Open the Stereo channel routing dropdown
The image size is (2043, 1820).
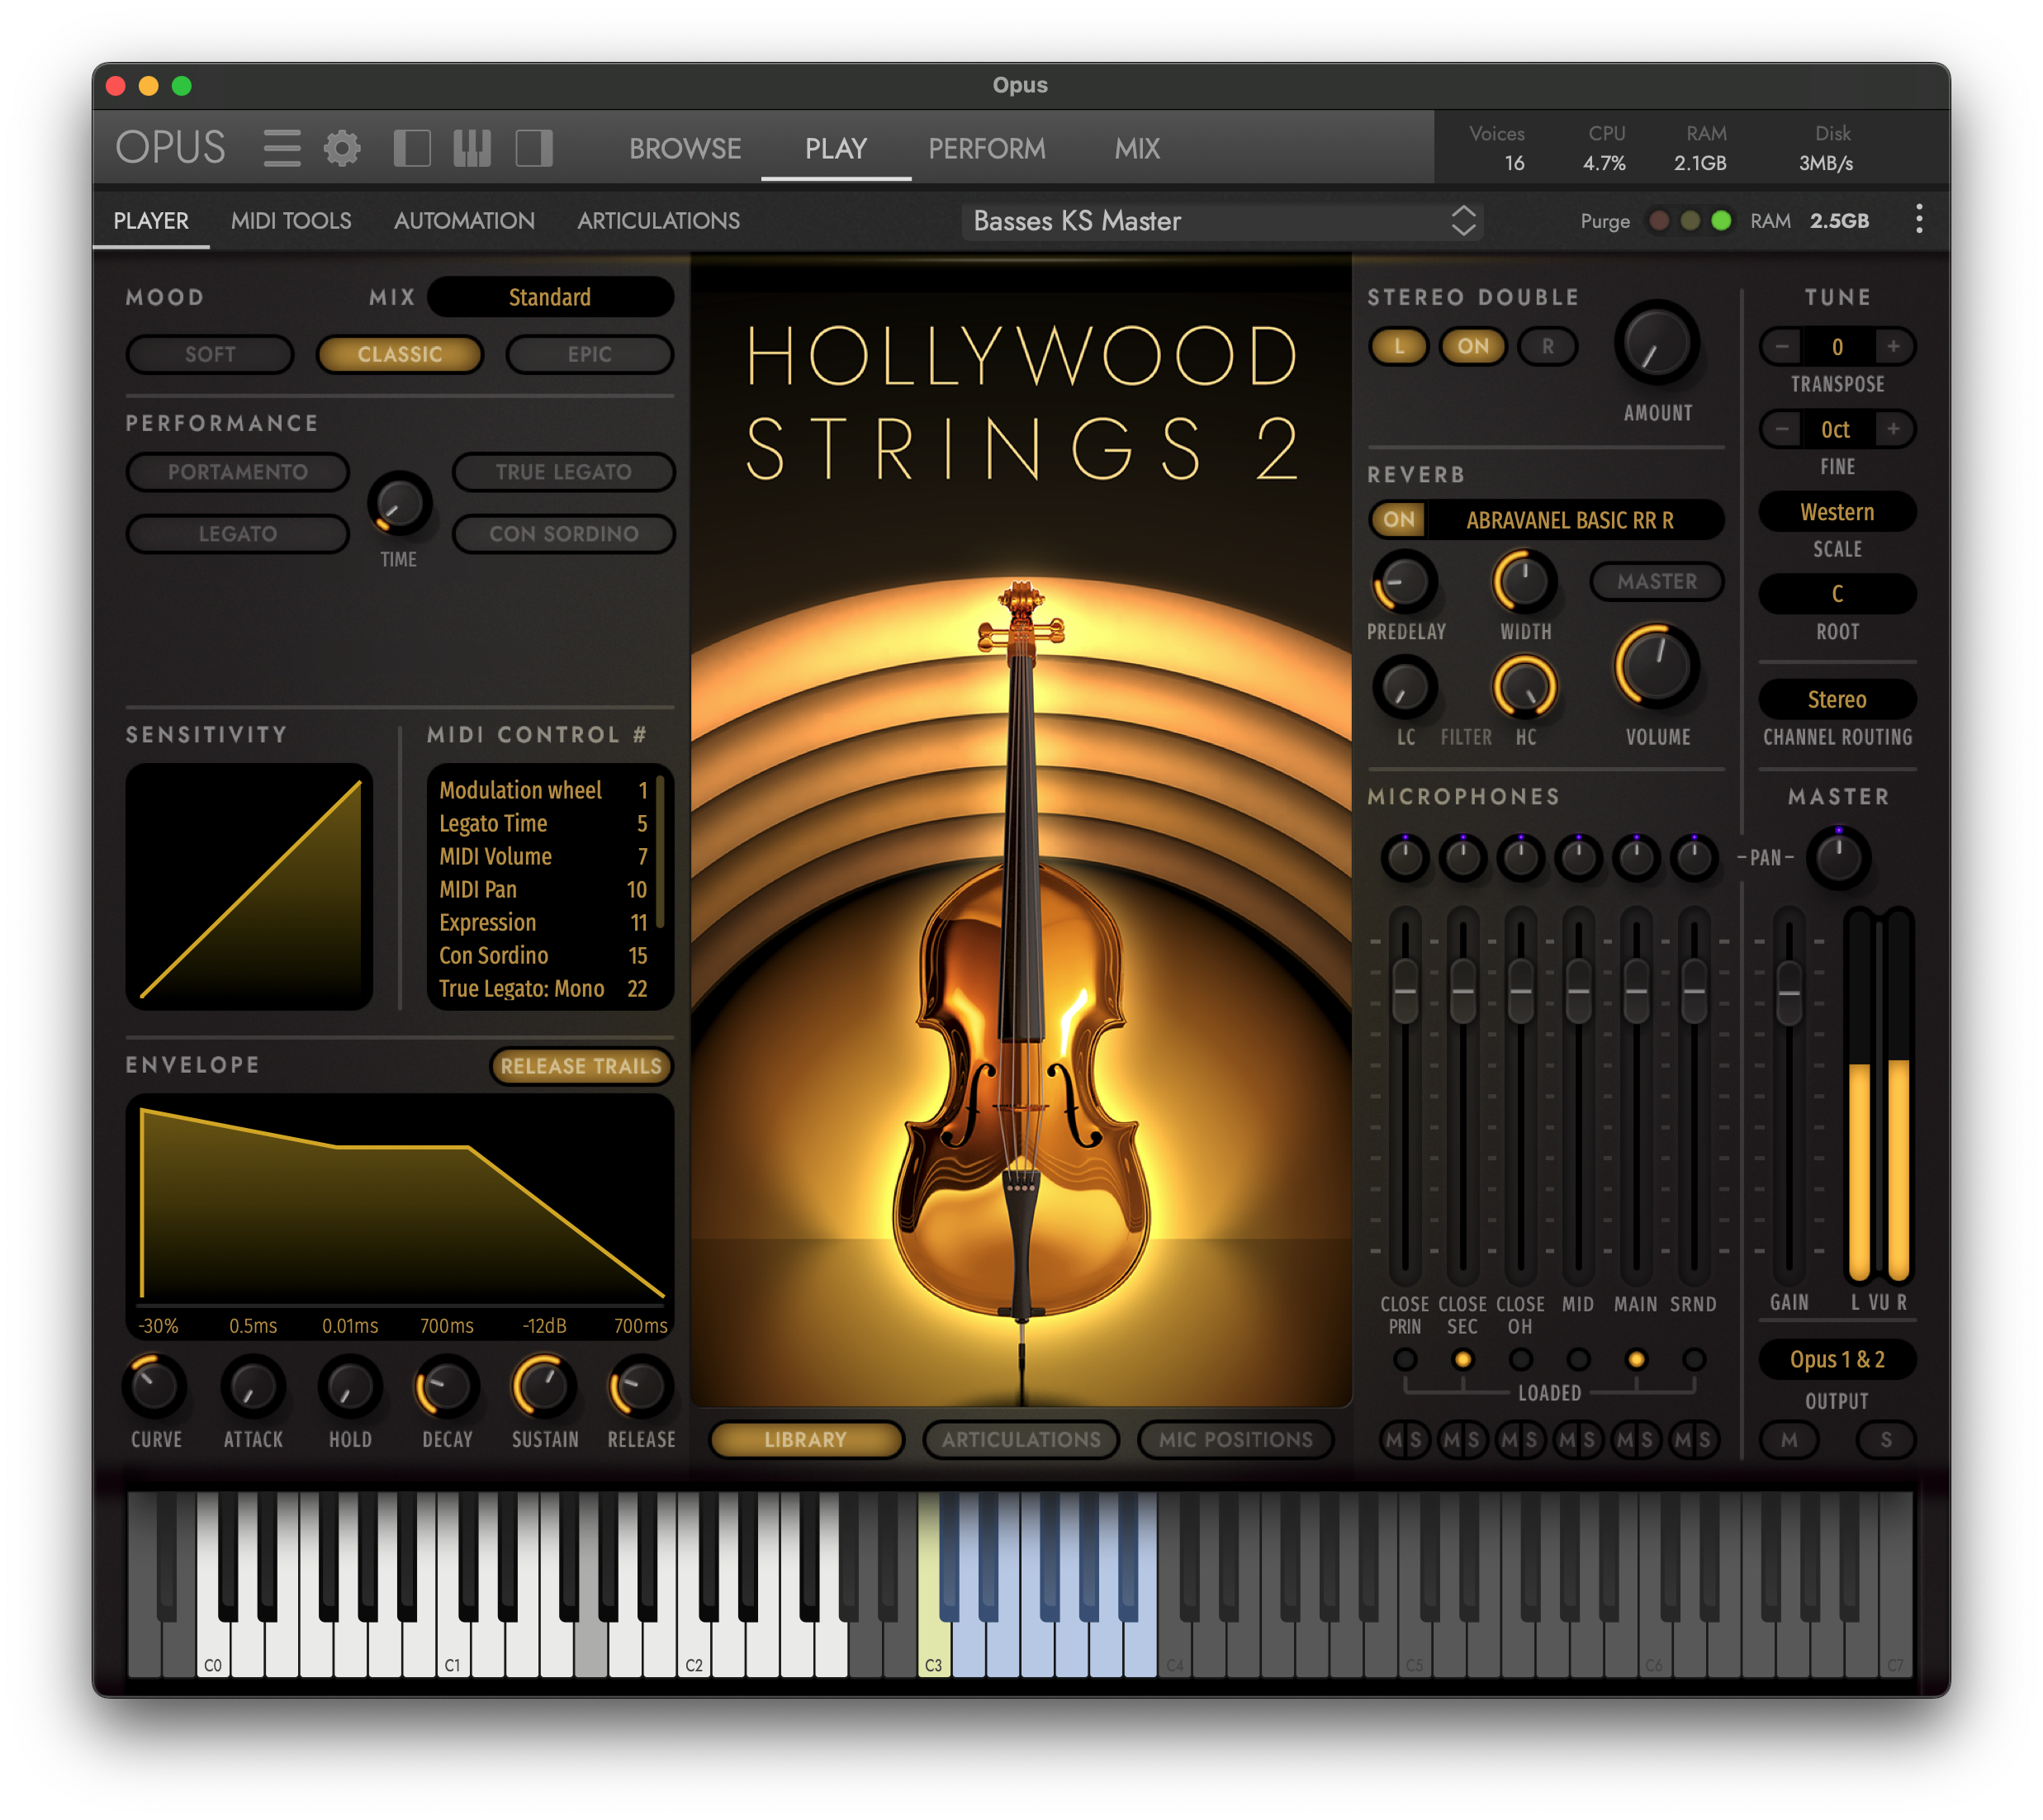[x=1837, y=699]
